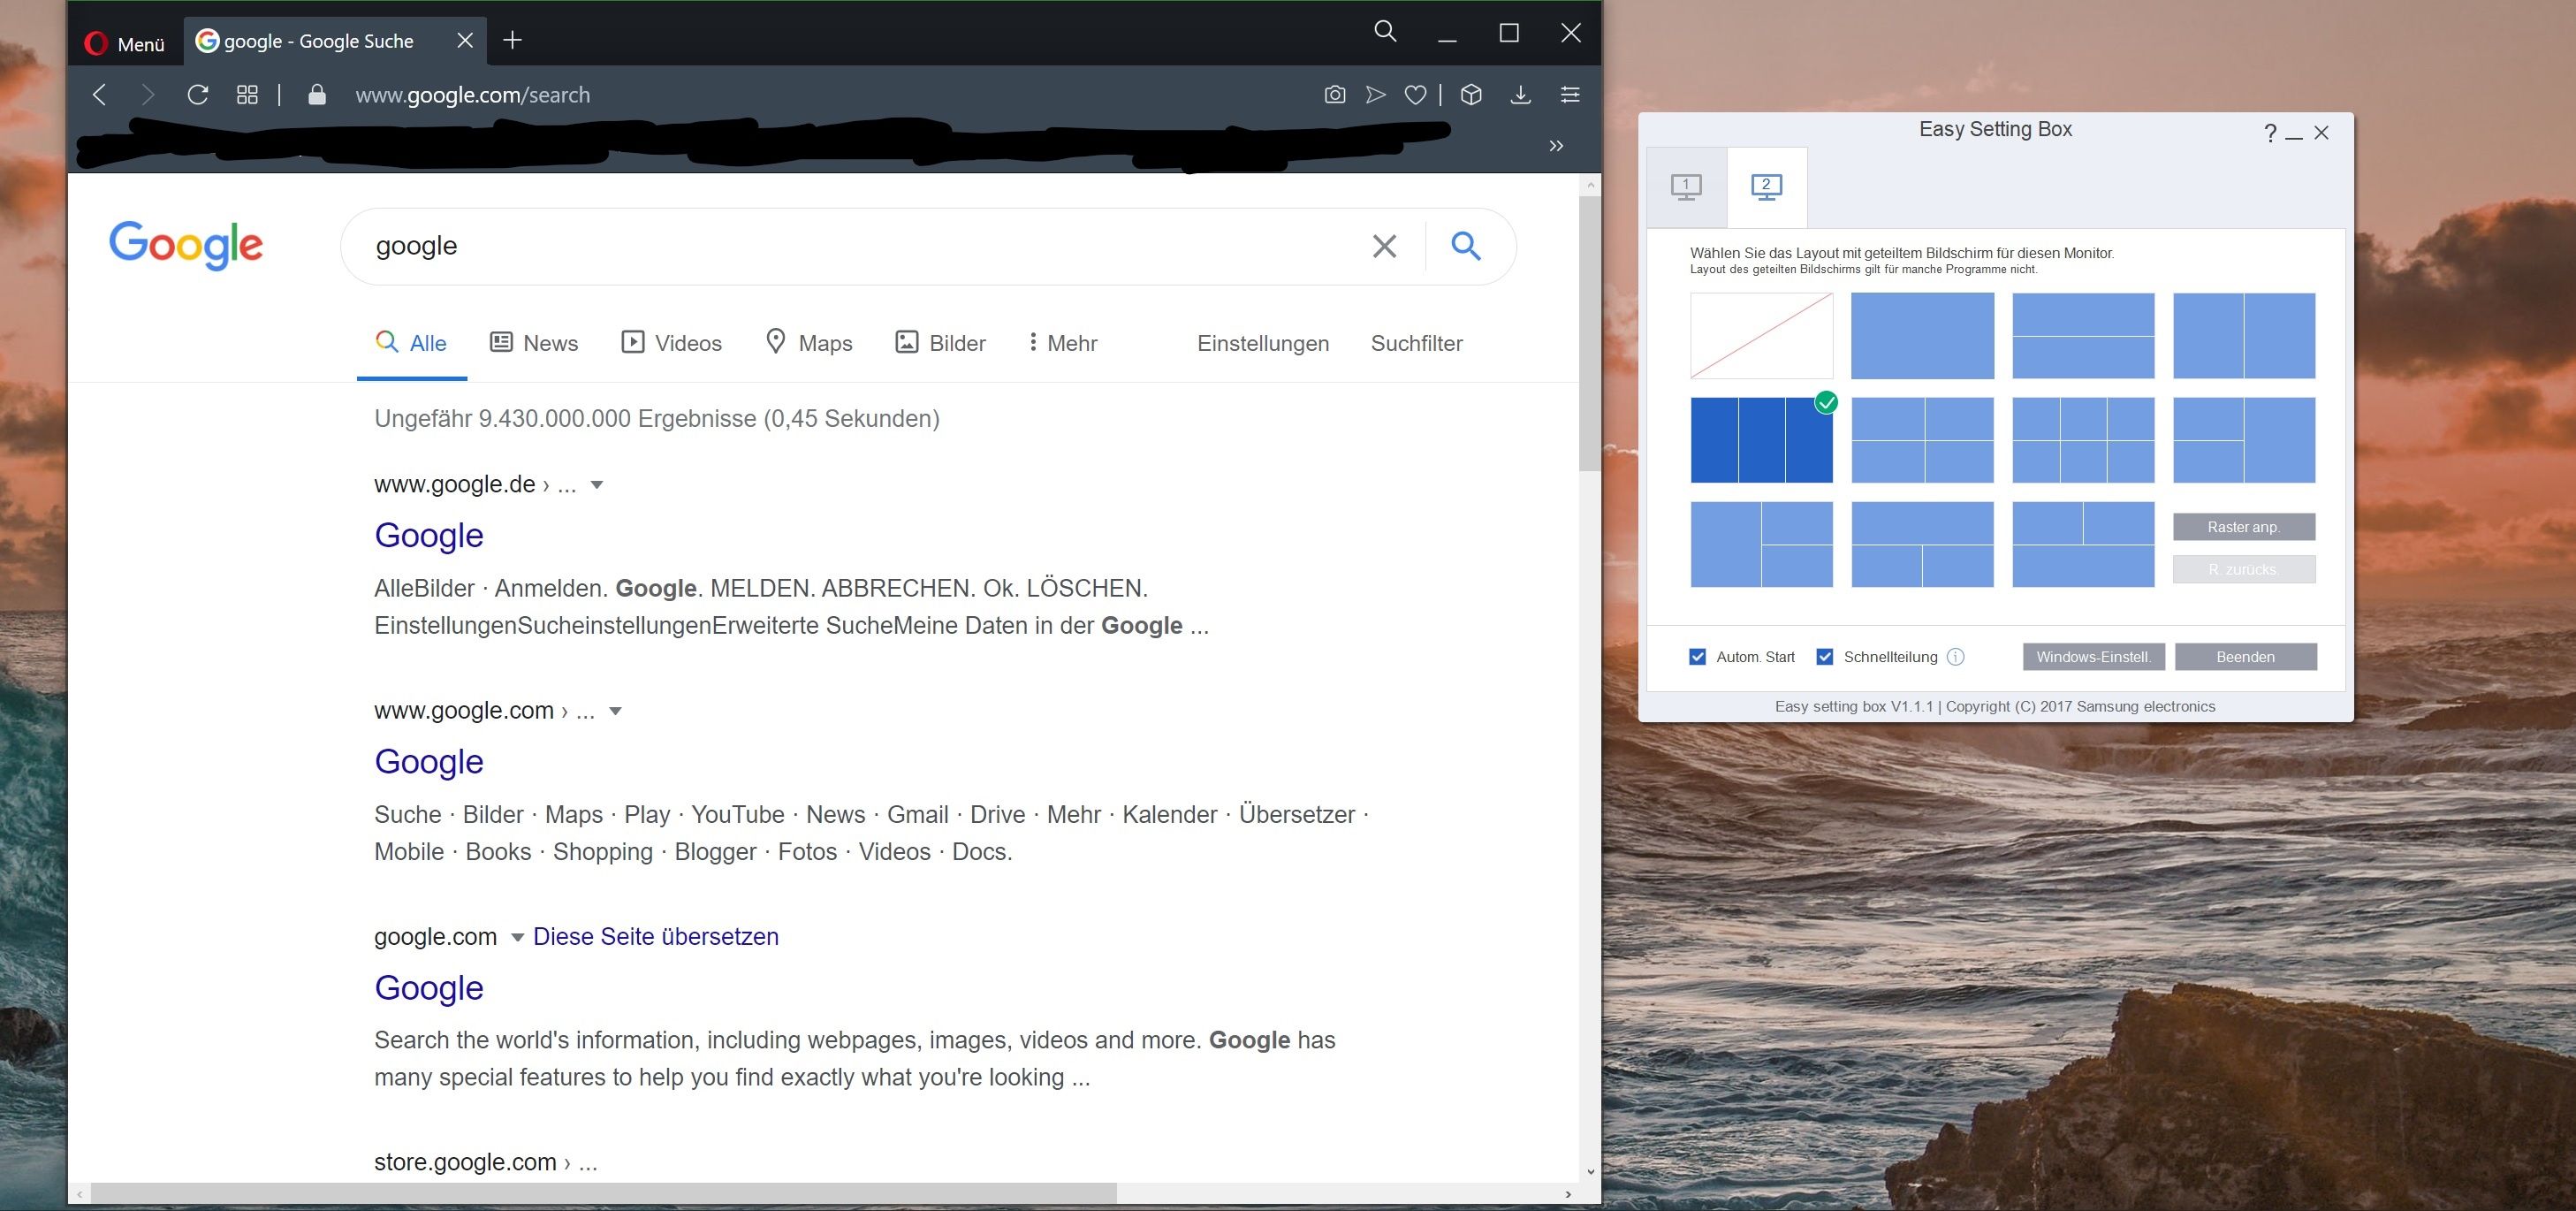Screen dimensions: 2576x1211
Task: Click the vertical scrollbar thumb in browser
Action: 1590,333
